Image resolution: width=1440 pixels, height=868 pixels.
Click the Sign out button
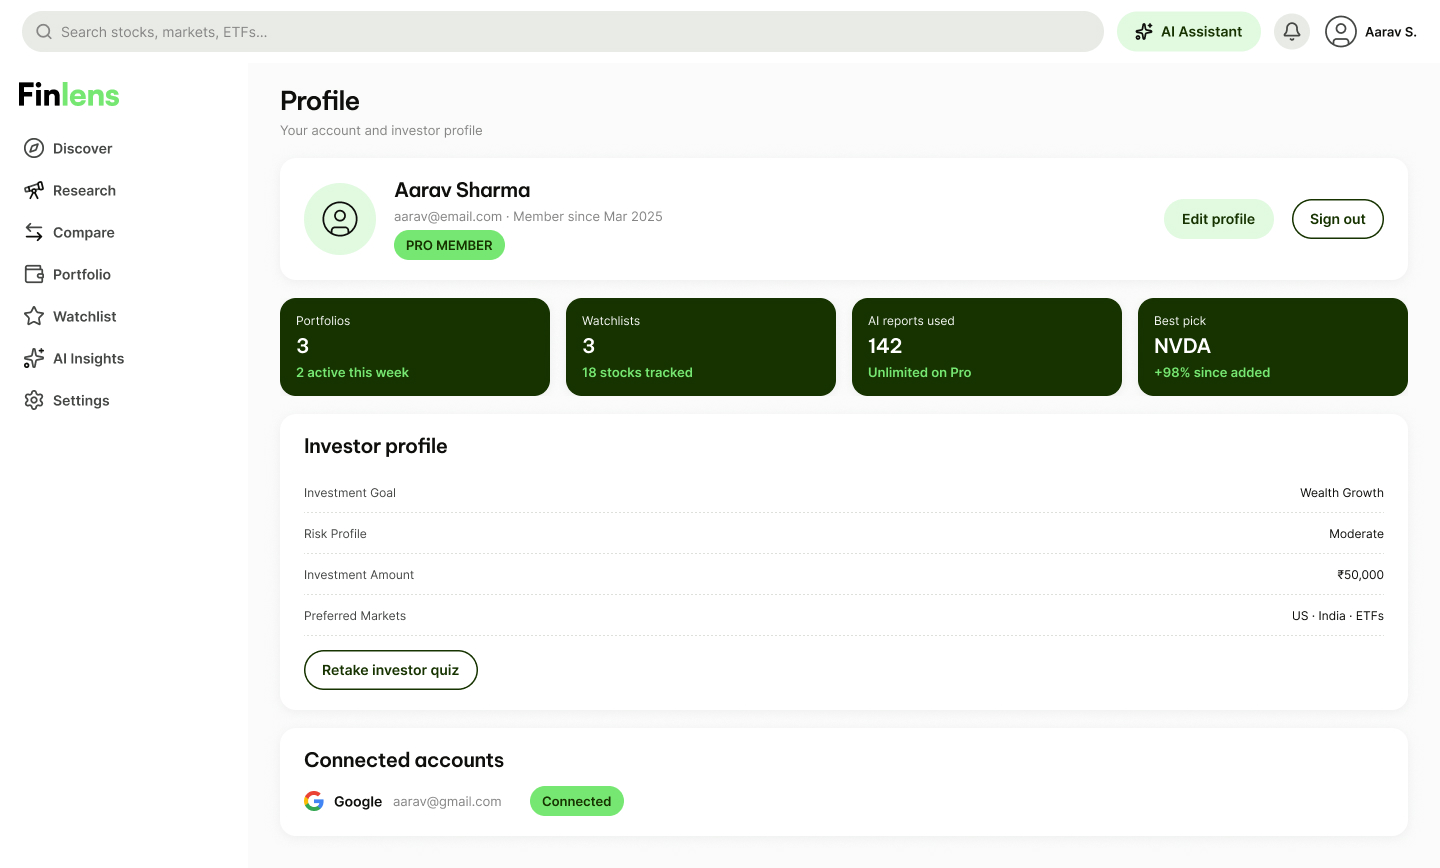point(1338,219)
